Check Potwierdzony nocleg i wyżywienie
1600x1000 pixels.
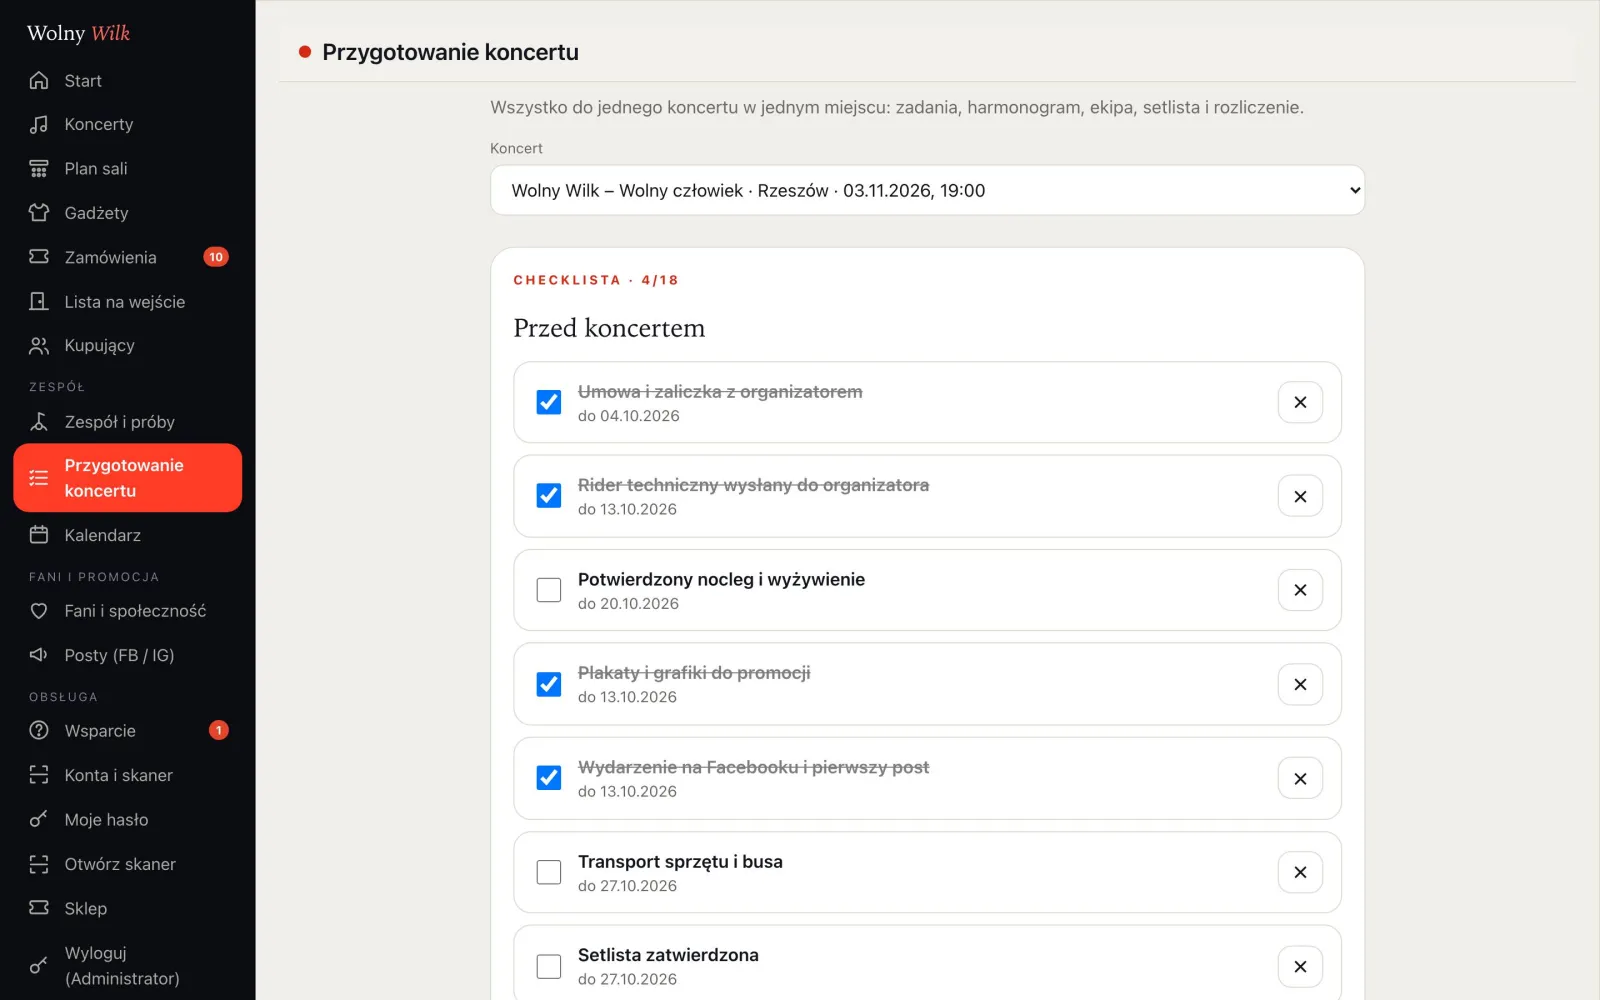point(549,590)
